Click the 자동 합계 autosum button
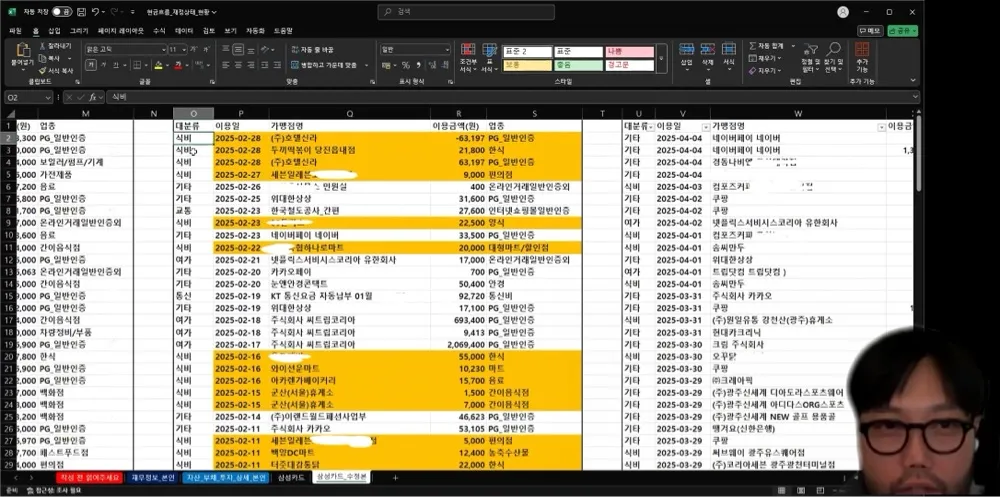Screen dimensions: 1001x497 tap(766, 47)
